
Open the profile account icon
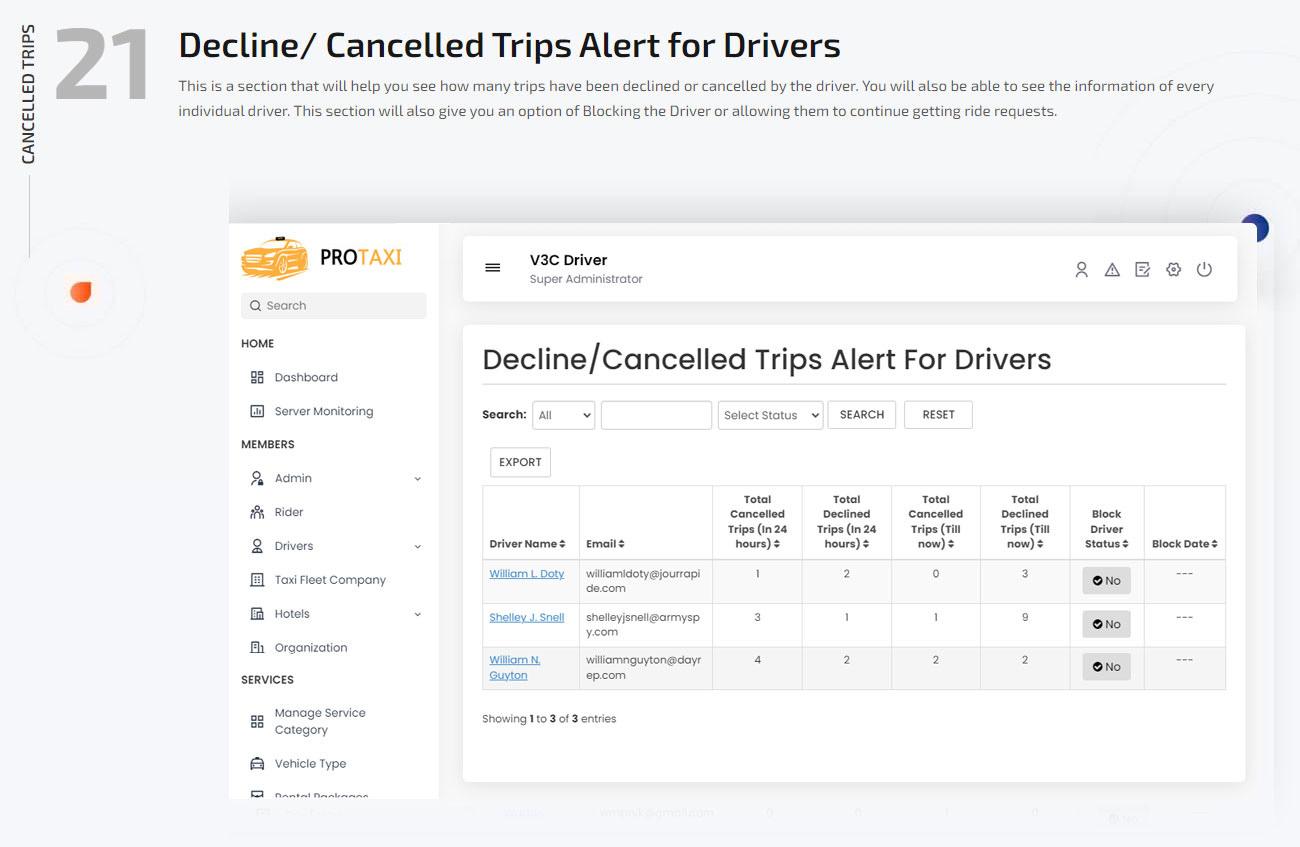[x=1082, y=269]
